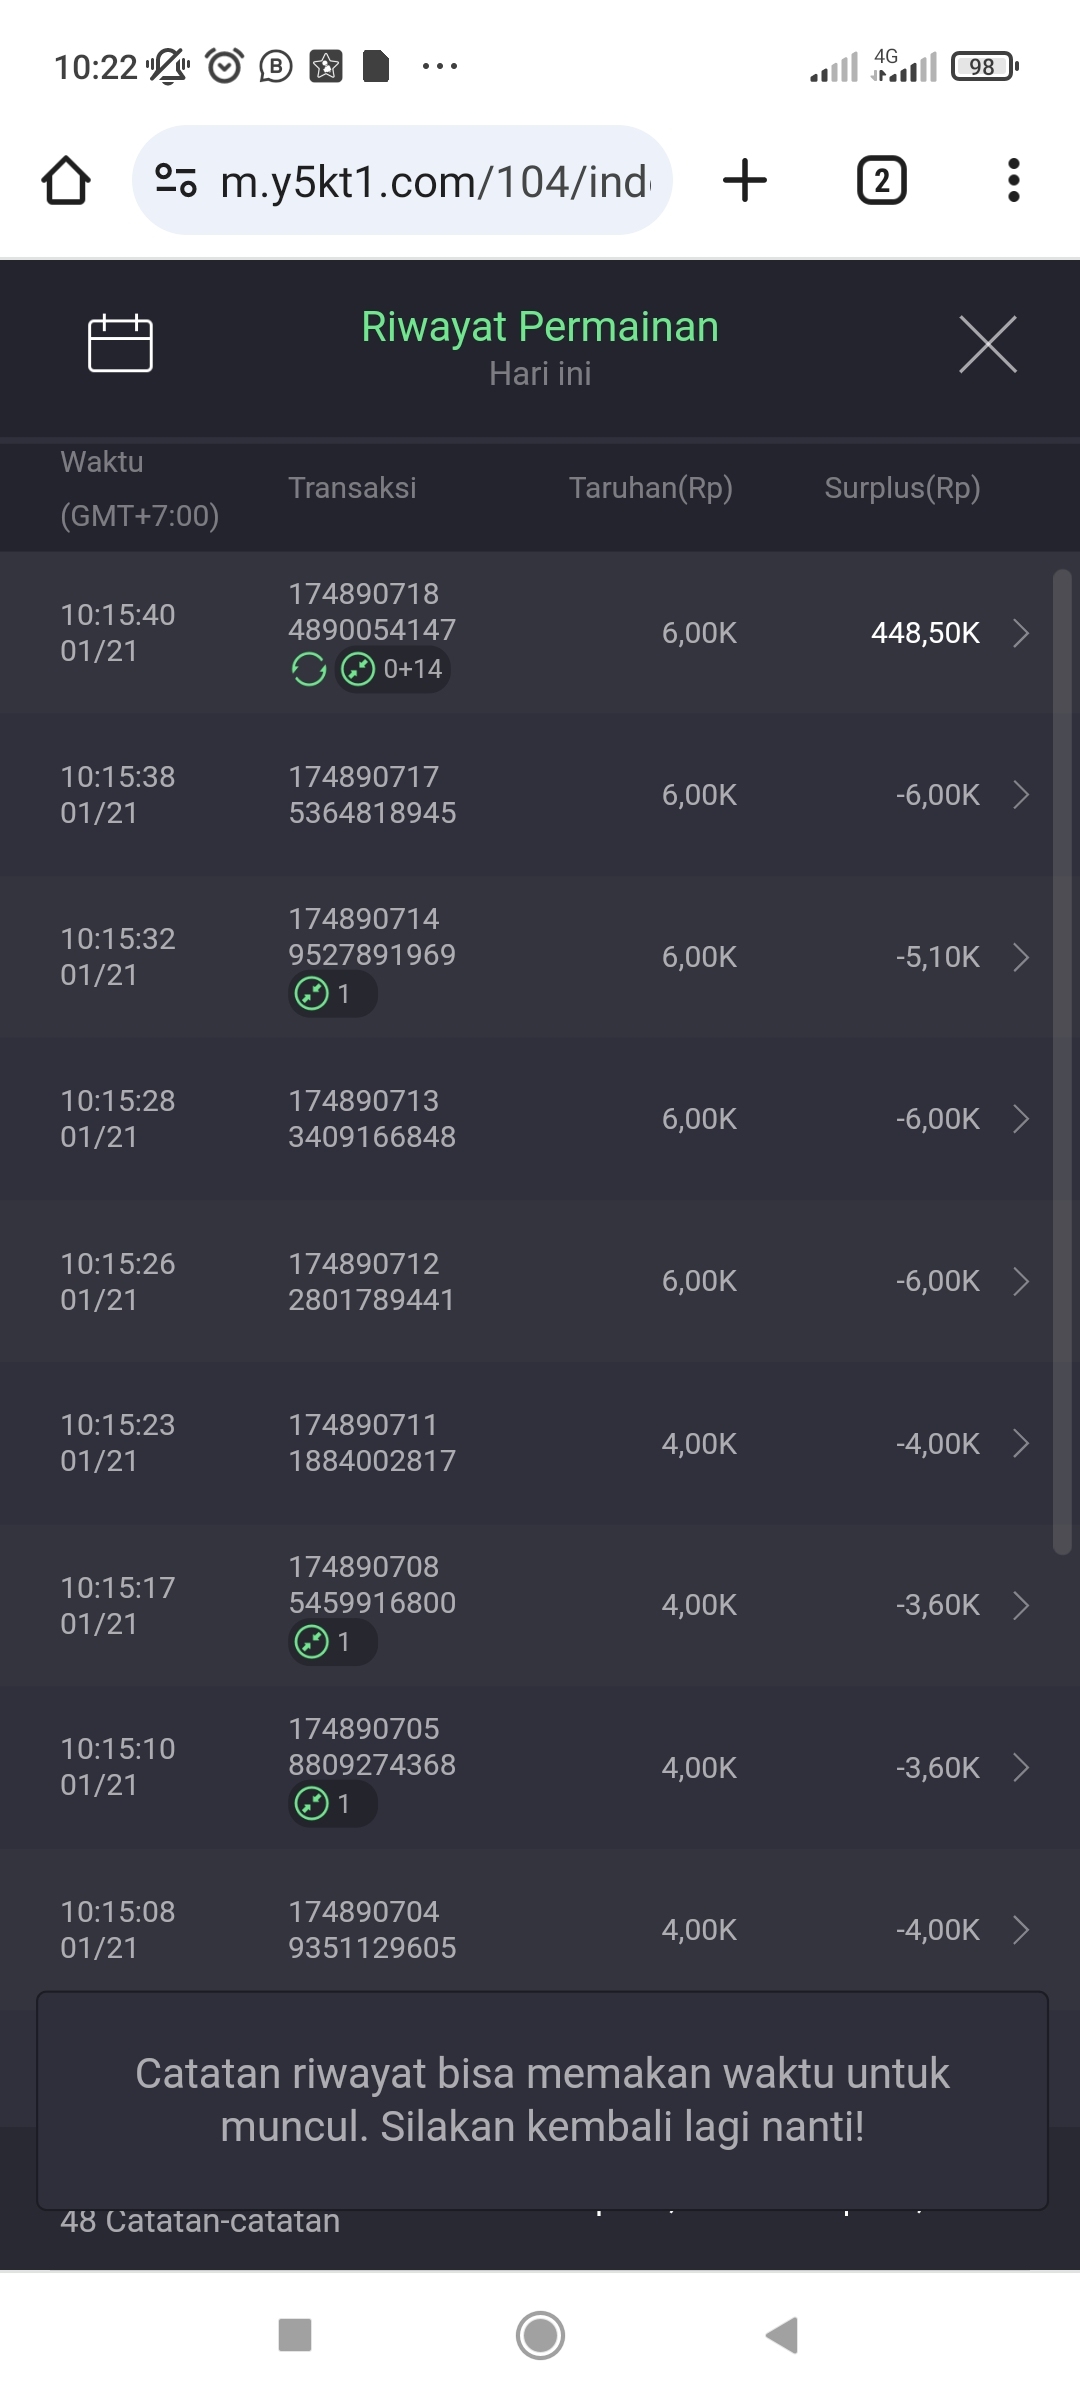1080x2400 pixels.
Task: Tap the Android home circle button
Action: (540, 2336)
